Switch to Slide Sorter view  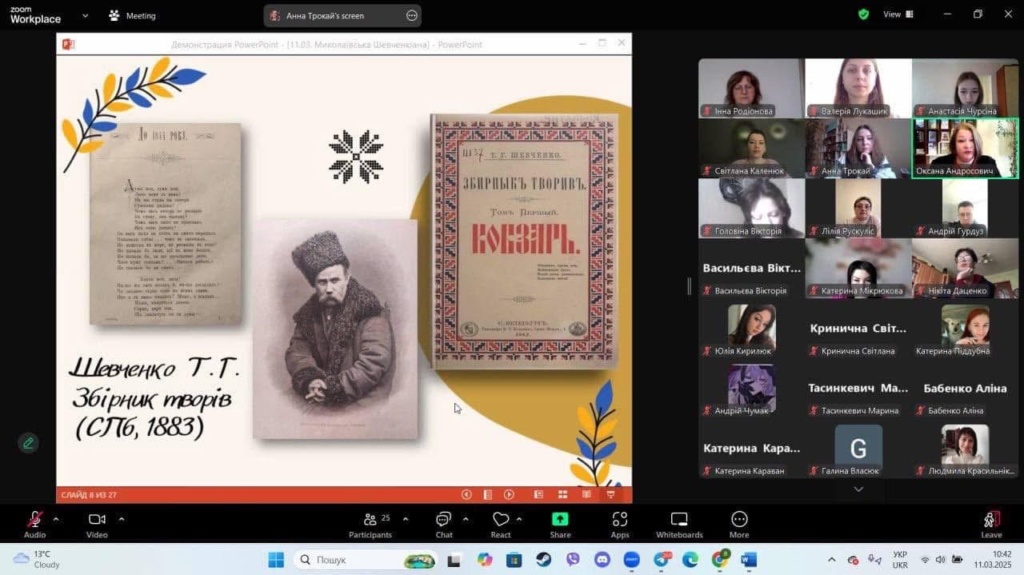point(563,495)
